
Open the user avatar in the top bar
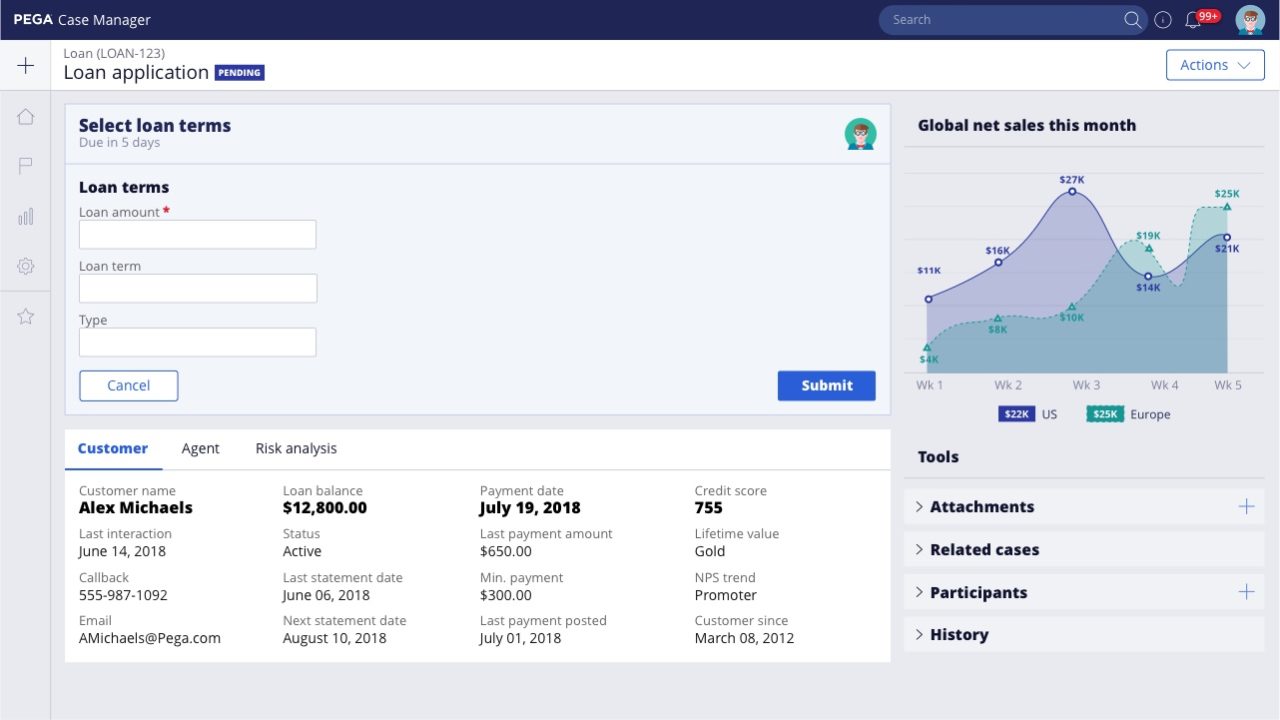1250,19
